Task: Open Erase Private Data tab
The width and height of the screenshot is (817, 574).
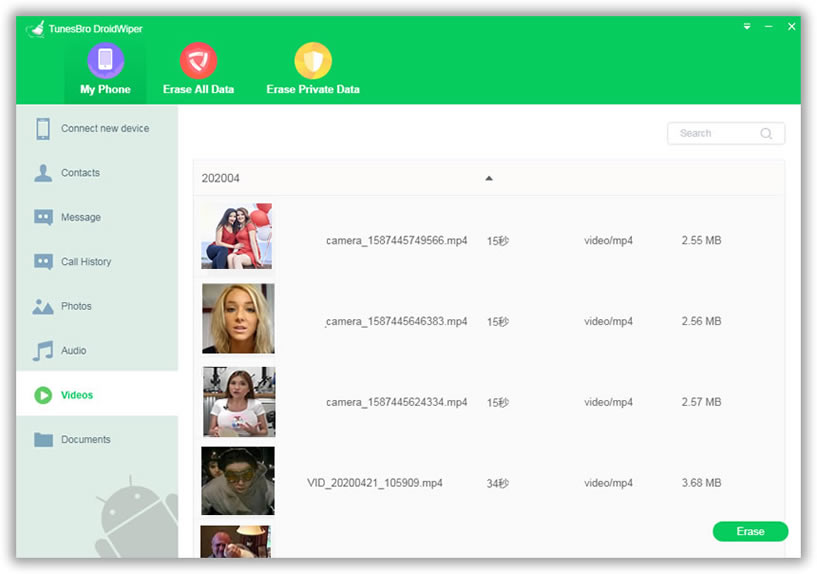Action: coord(313,70)
